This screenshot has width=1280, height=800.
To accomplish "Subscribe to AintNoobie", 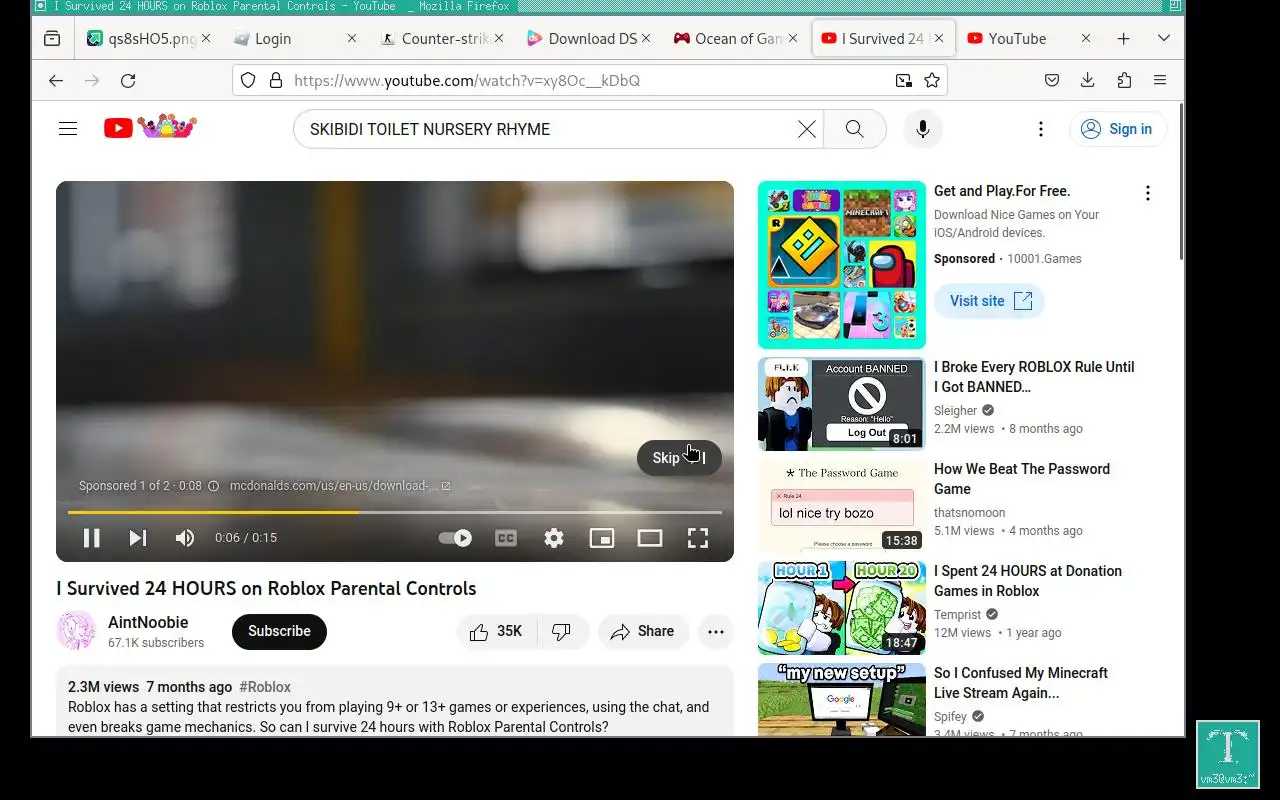I will click(279, 631).
